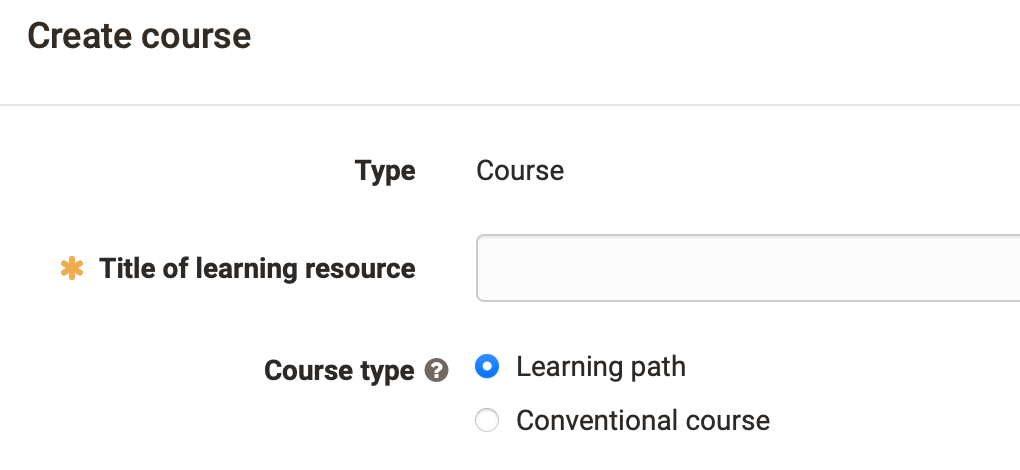This screenshot has width=1020, height=470.
Task: Show help with the question mark icon
Action: click(x=436, y=371)
